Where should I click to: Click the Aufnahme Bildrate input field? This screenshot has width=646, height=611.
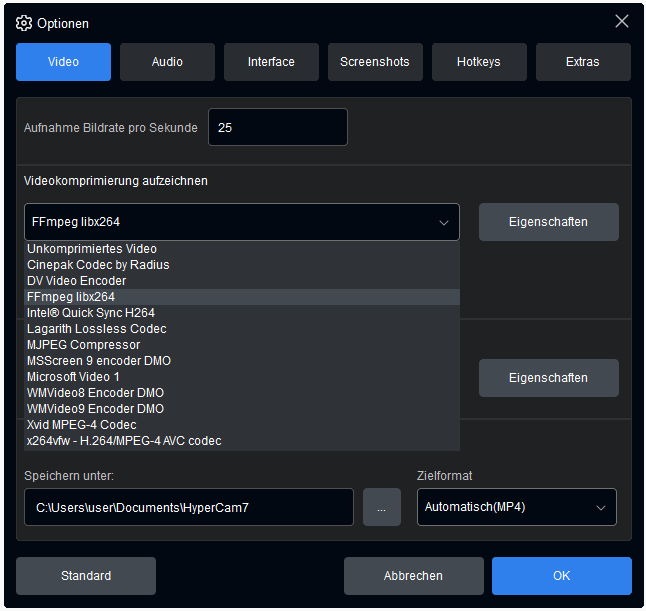277,127
